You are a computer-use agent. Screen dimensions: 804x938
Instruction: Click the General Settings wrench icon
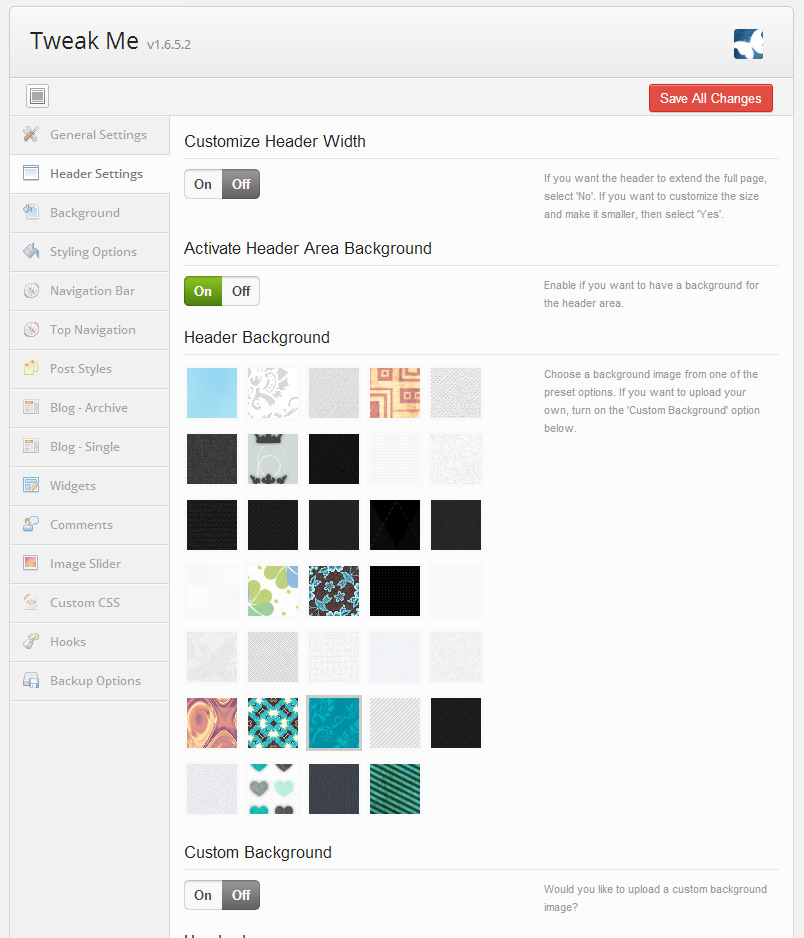pos(31,135)
